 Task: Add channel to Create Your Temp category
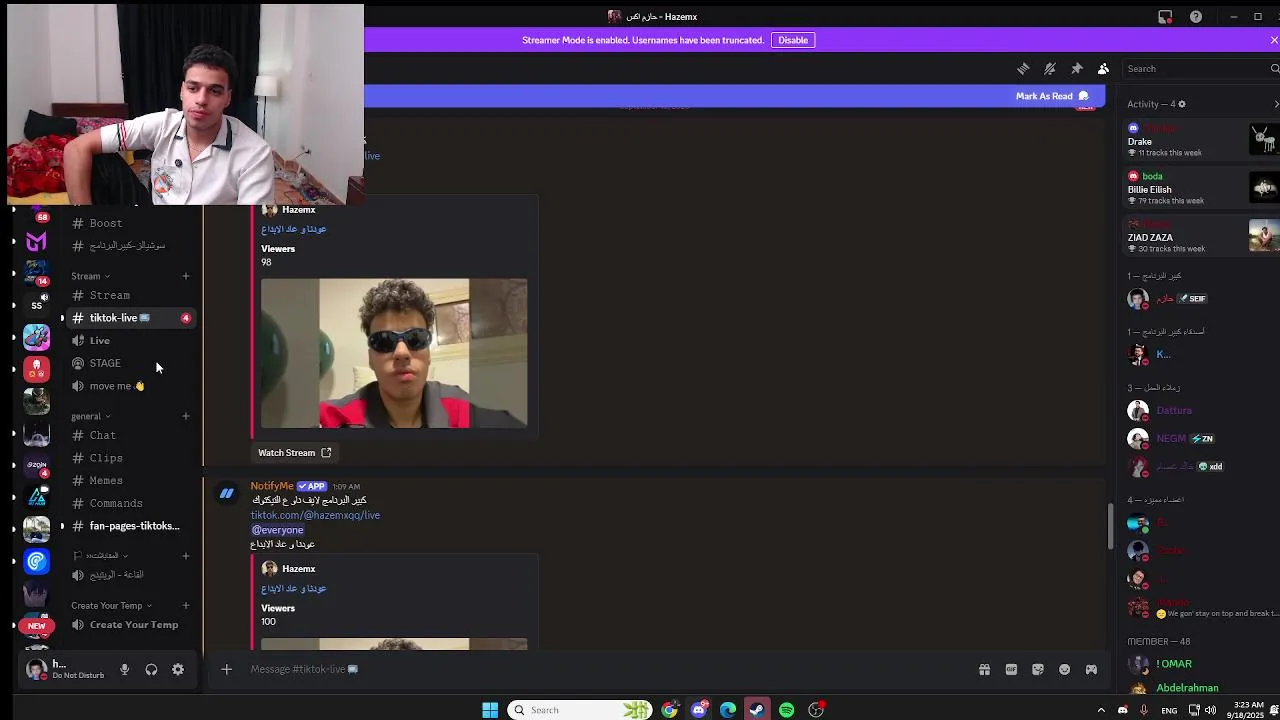click(x=185, y=605)
